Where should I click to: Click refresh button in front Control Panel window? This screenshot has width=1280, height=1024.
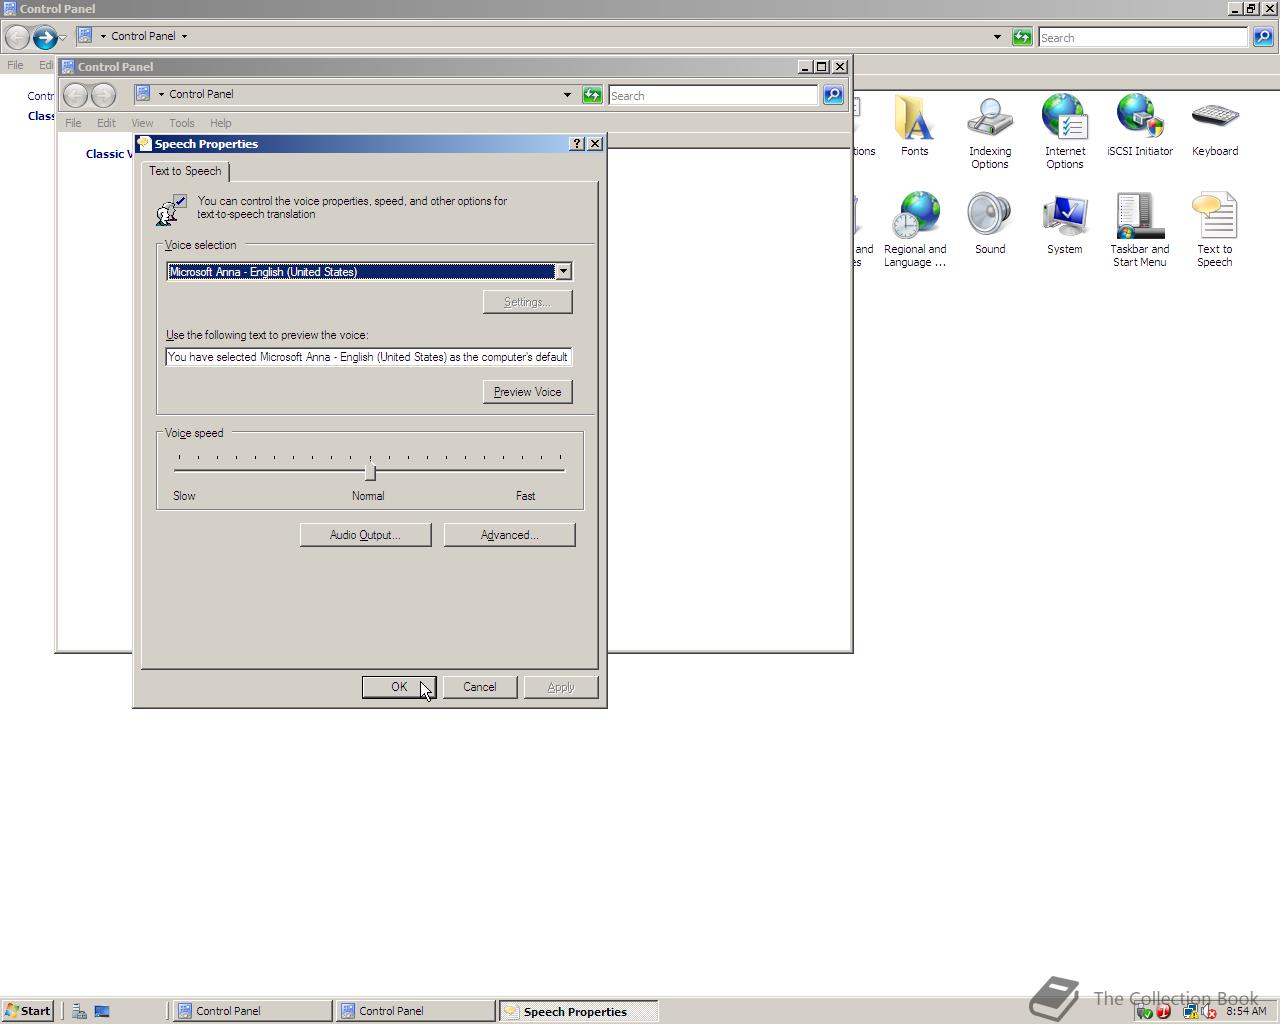[x=592, y=95]
